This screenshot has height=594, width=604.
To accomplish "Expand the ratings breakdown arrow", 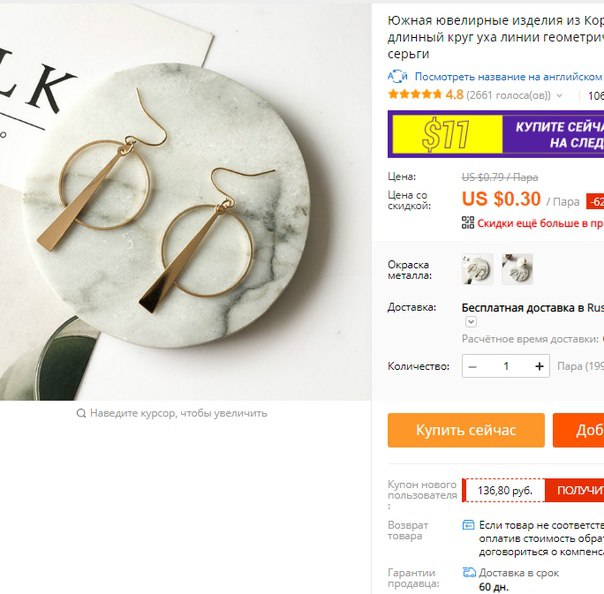I will click(559, 95).
